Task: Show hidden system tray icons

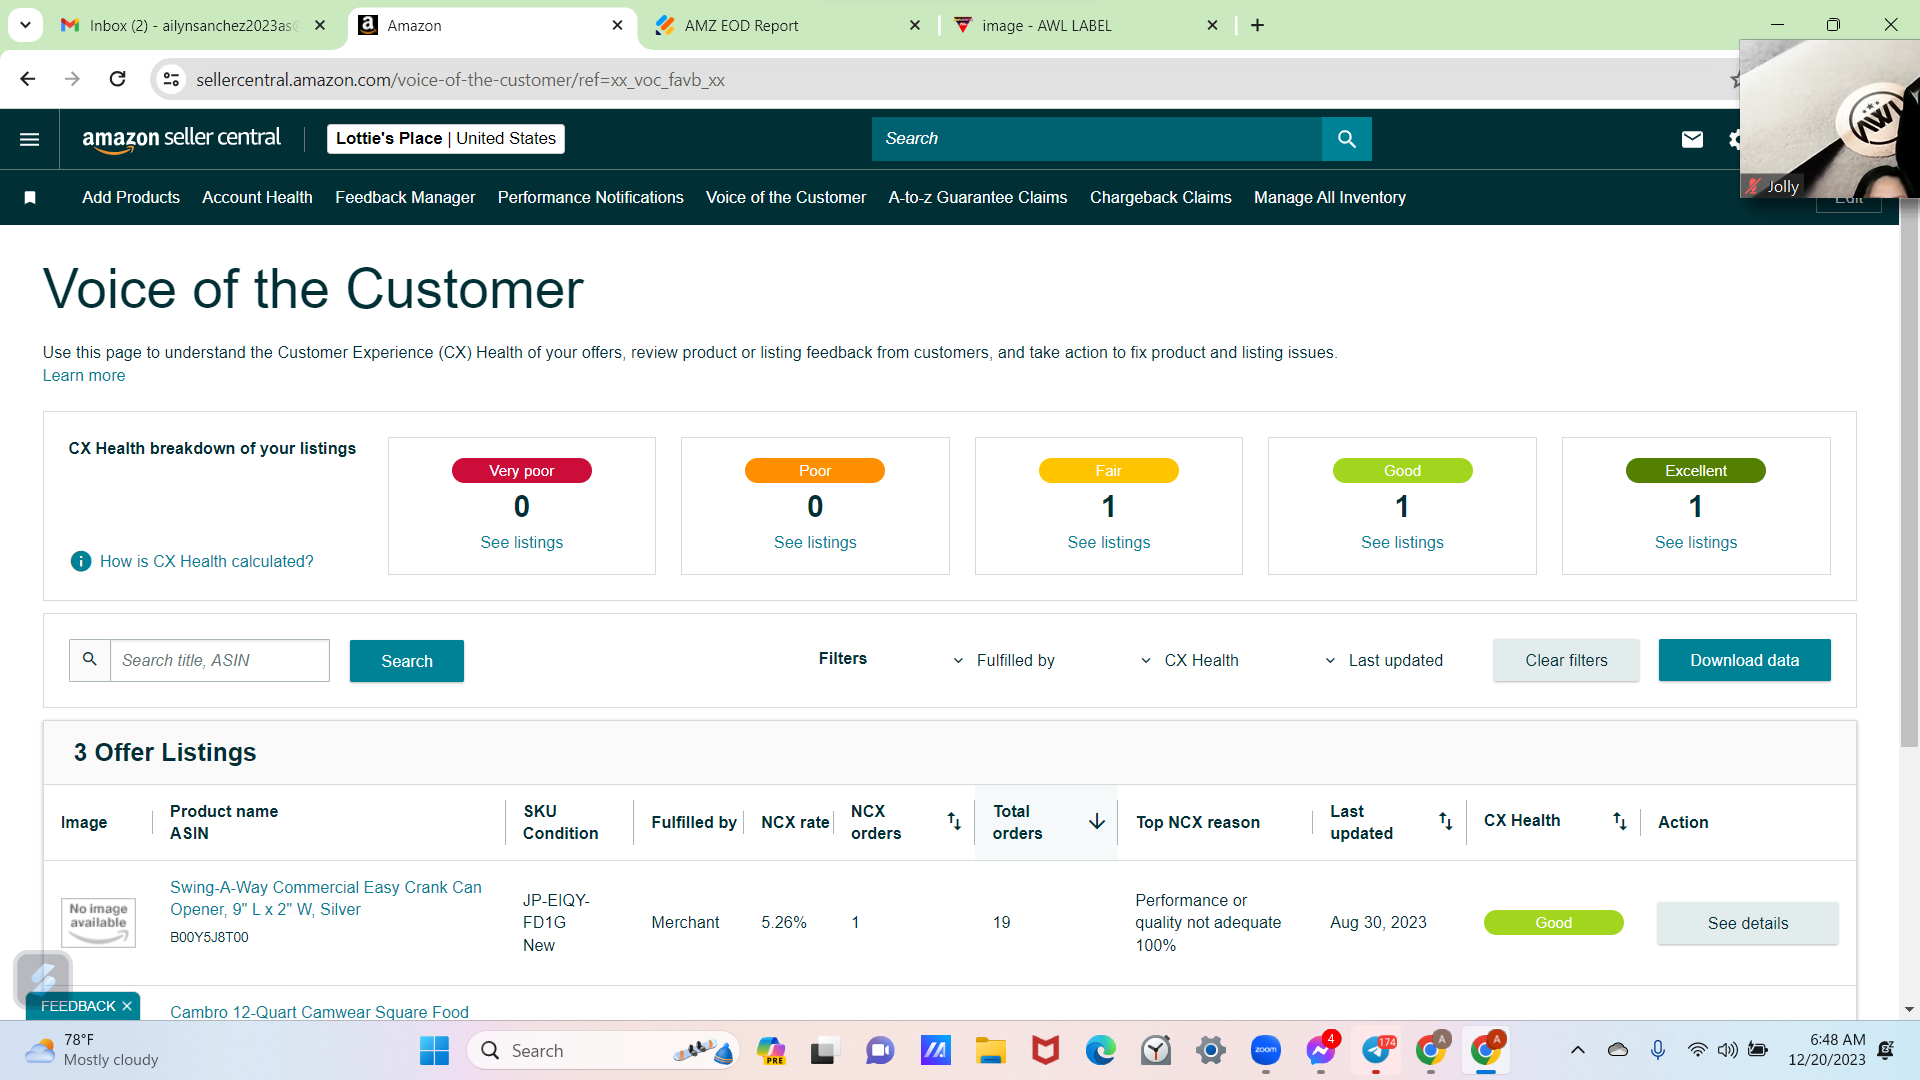Action: [x=1577, y=1050]
